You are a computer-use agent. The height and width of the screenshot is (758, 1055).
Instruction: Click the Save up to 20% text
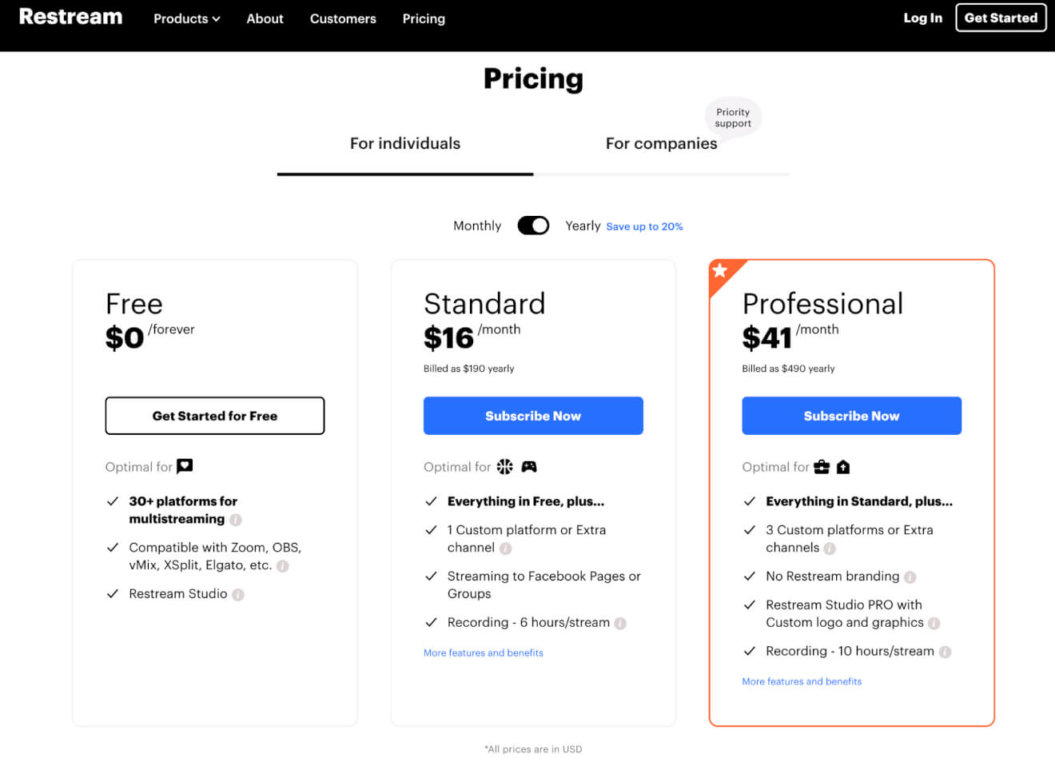pyautogui.click(x=644, y=227)
